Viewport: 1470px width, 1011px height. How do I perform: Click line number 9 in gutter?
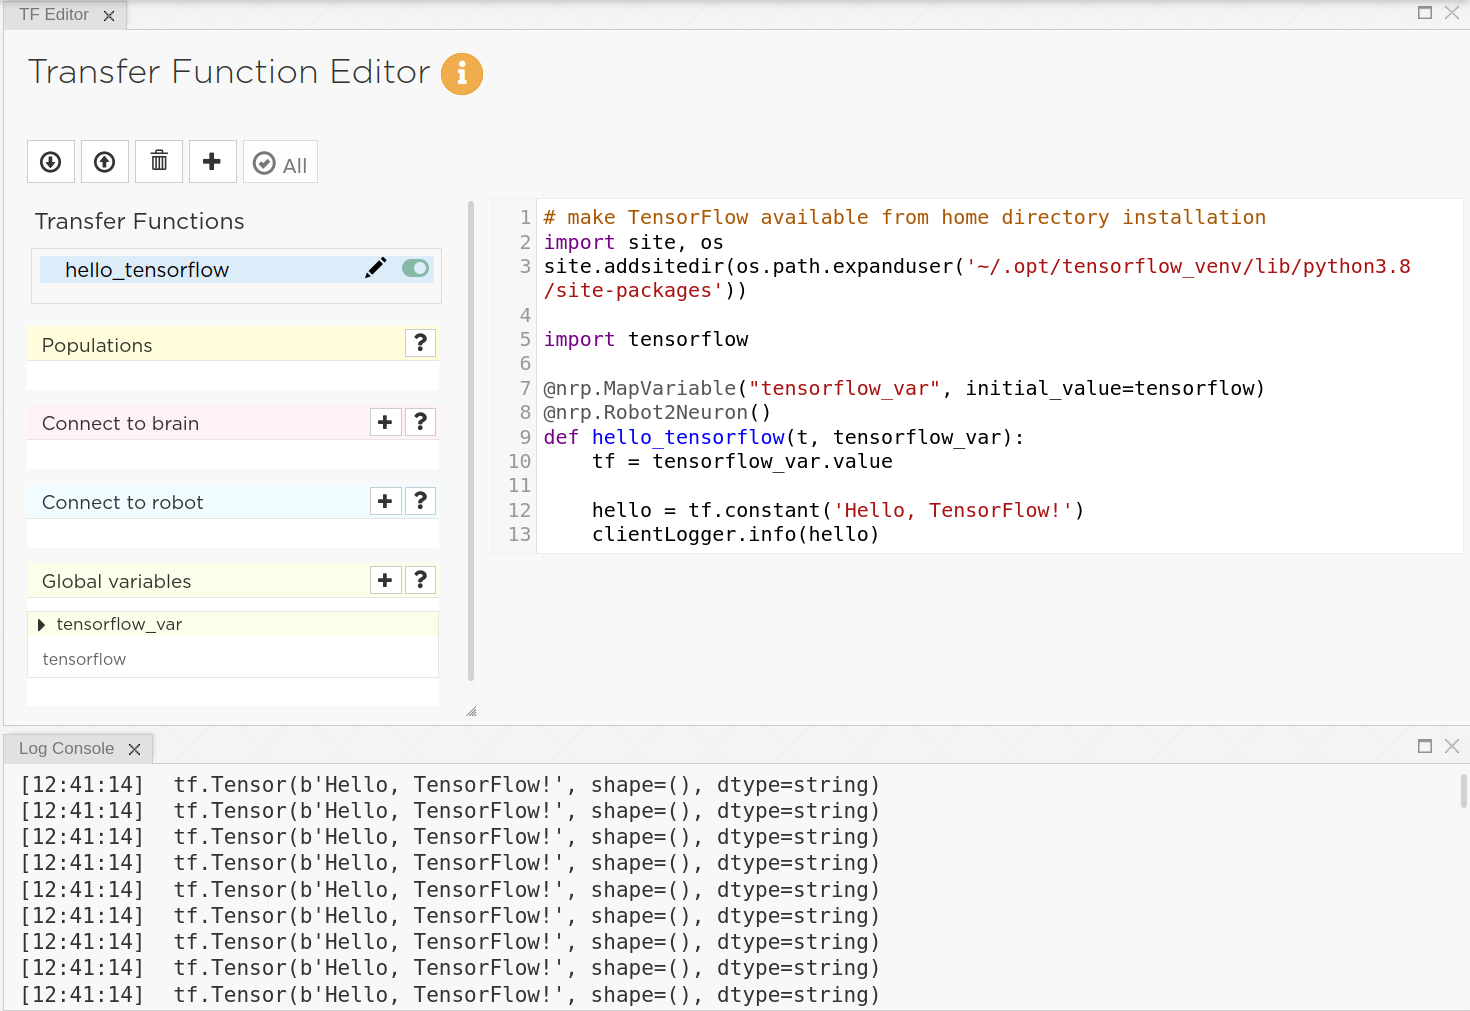[525, 437]
